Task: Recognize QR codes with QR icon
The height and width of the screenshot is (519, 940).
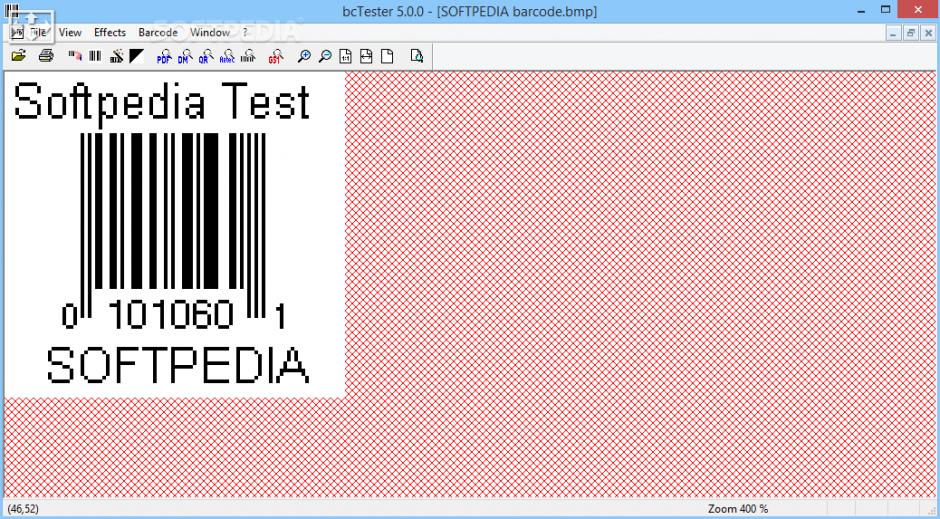Action: 206,57
